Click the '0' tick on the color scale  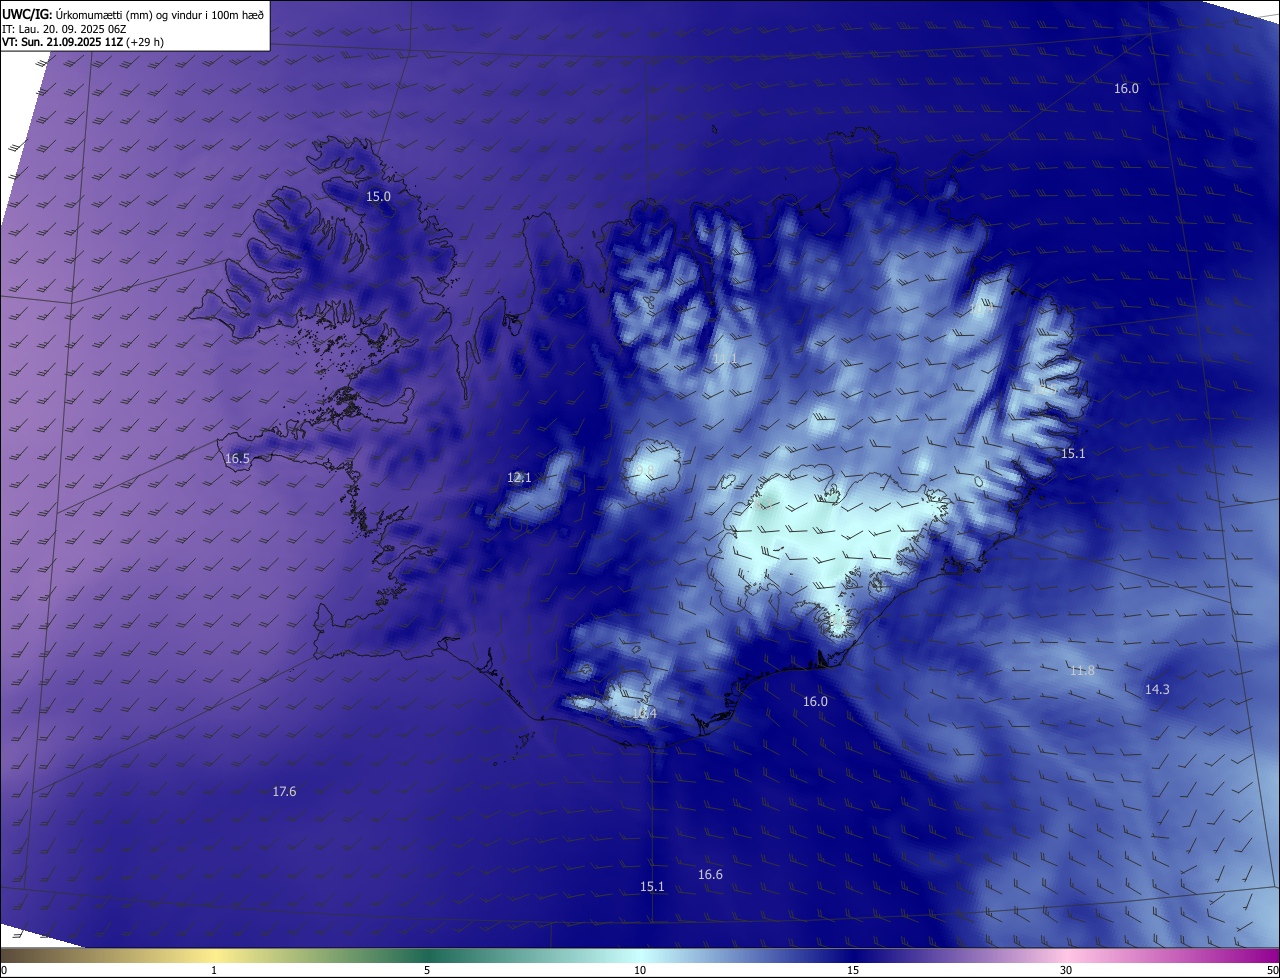click(4, 970)
